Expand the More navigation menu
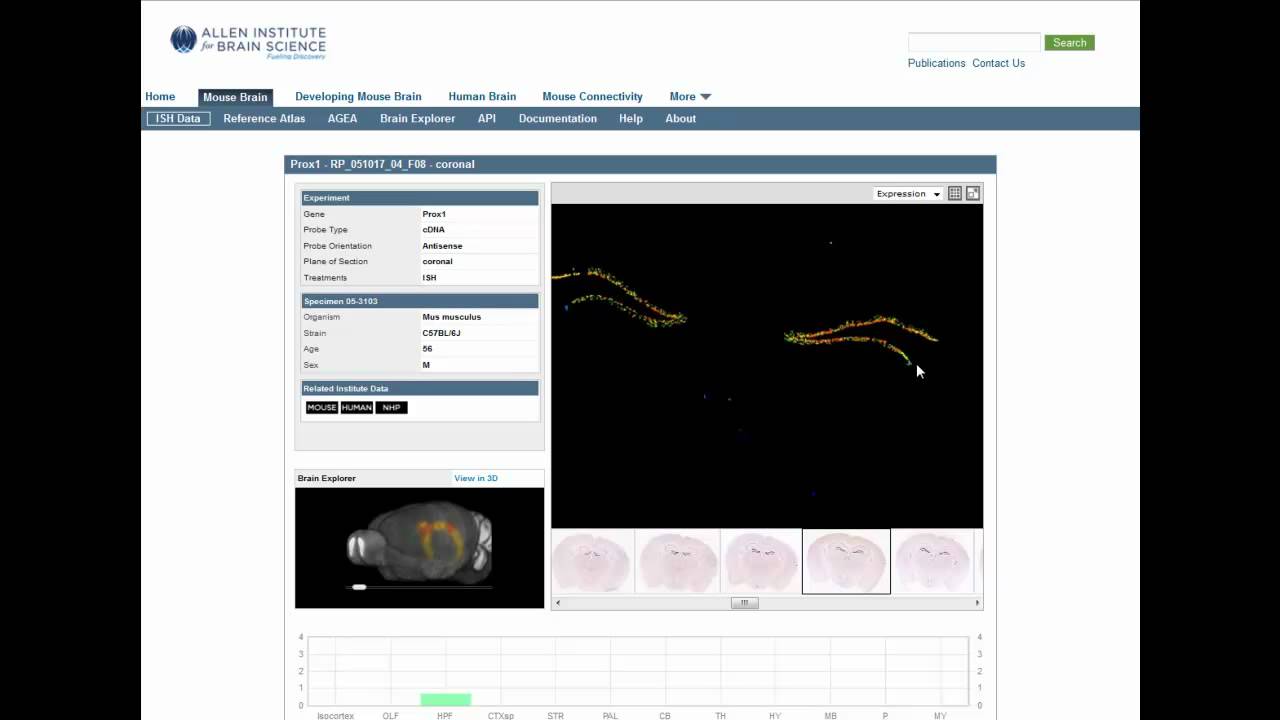Viewport: 1280px width, 720px height. 689,96
